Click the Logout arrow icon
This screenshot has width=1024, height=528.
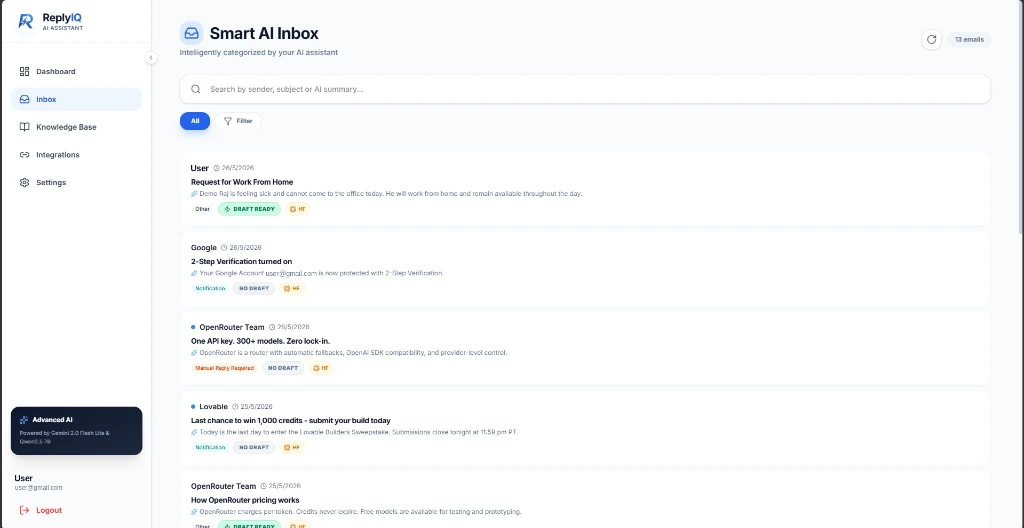click(24, 510)
